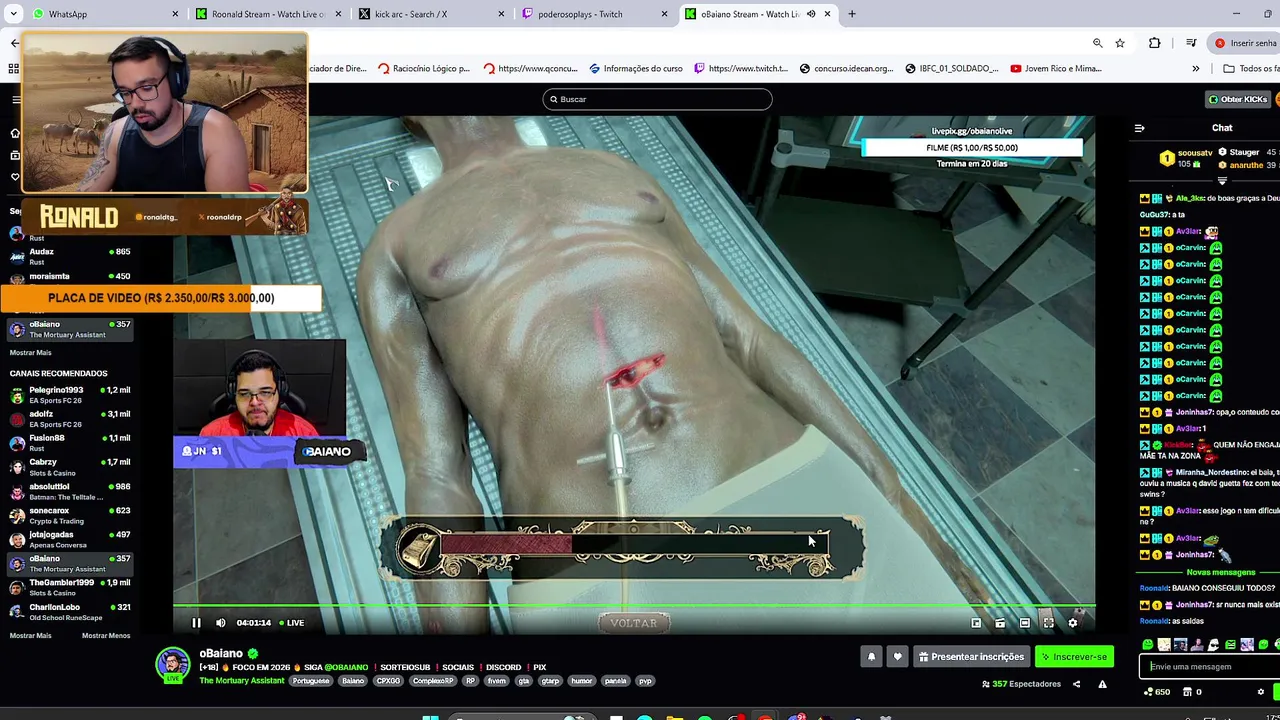Click the fivem tag
Screen dimensions: 1280x720
pyautogui.click(x=497, y=681)
